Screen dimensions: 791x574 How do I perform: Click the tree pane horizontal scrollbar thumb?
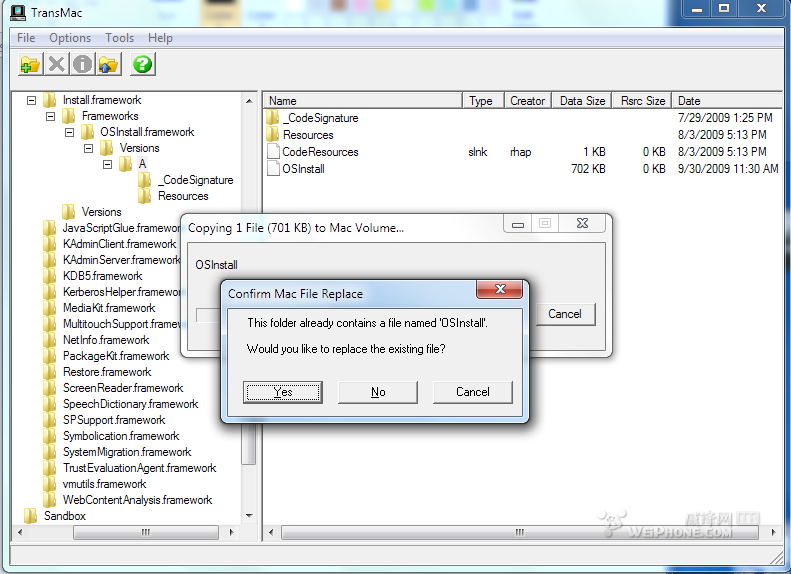(146, 532)
